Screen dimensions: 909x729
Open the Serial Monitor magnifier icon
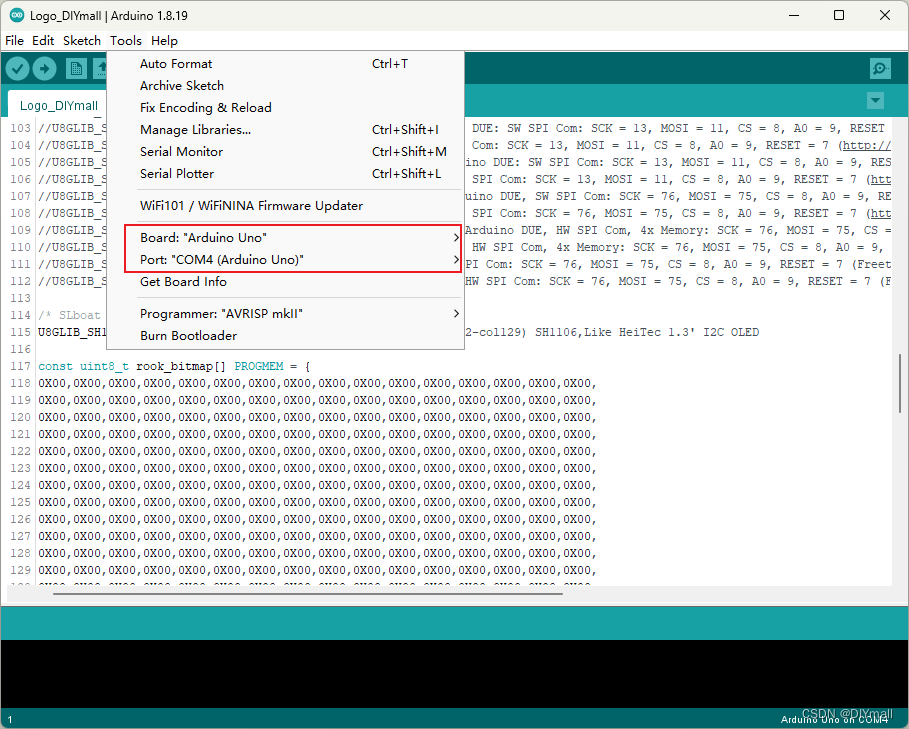pyautogui.click(x=879, y=68)
